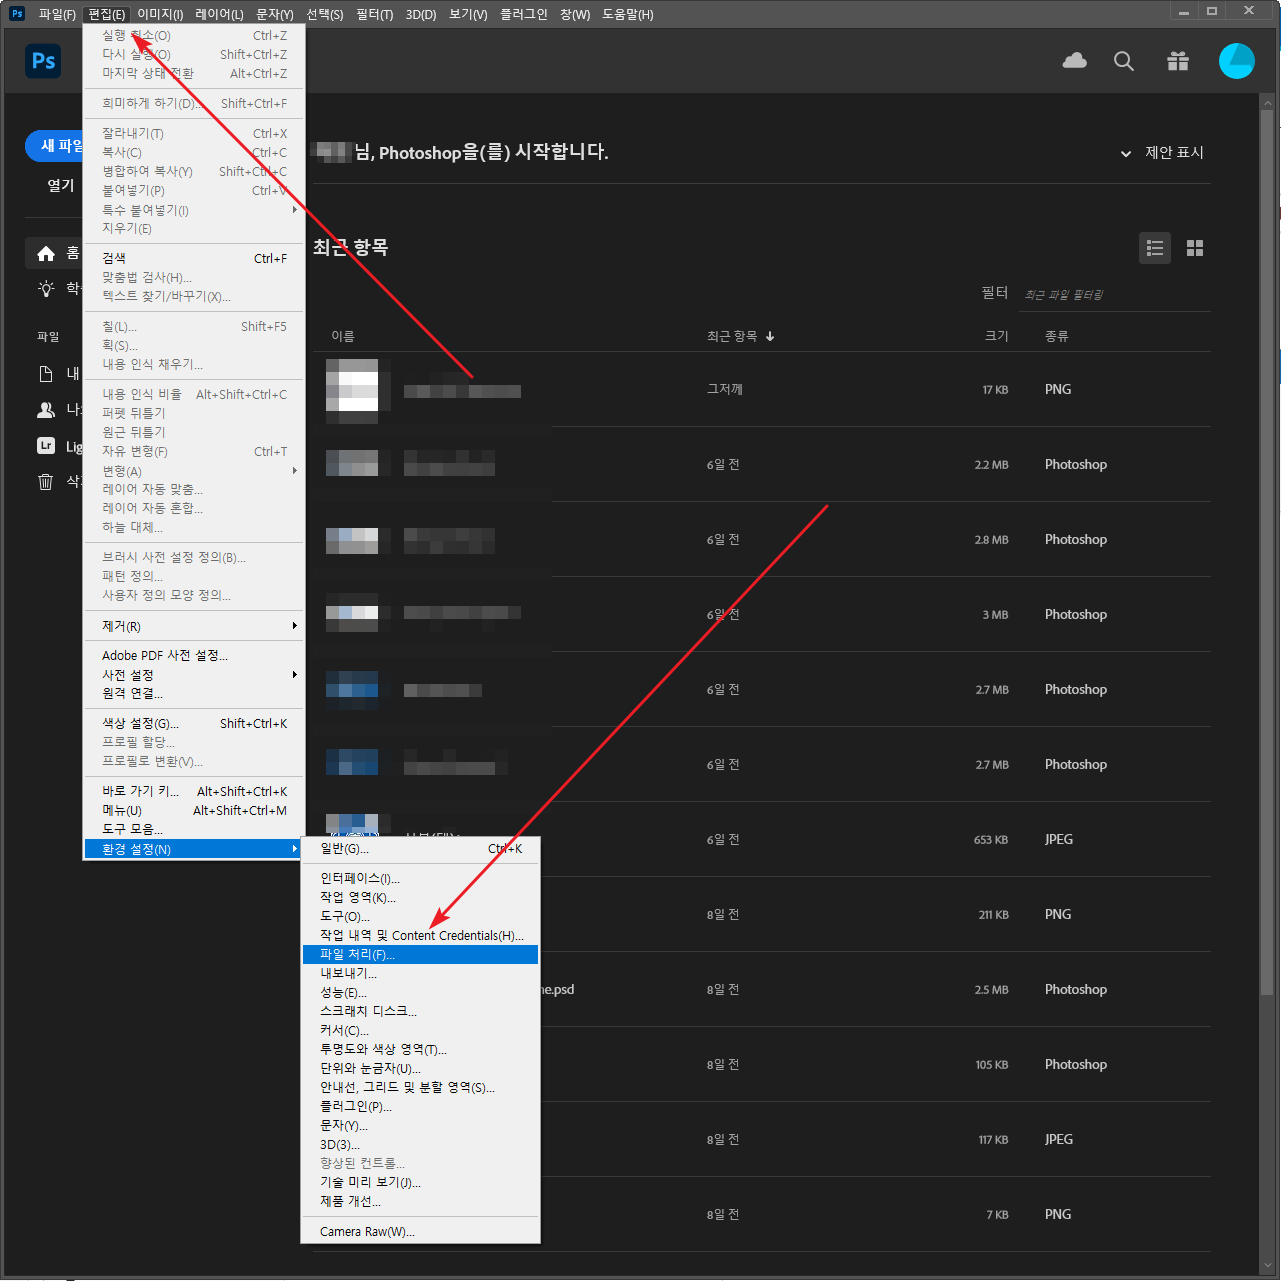Focus the 최근 파일 필터링 filter field
The height and width of the screenshot is (1281, 1281).
point(1116,294)
